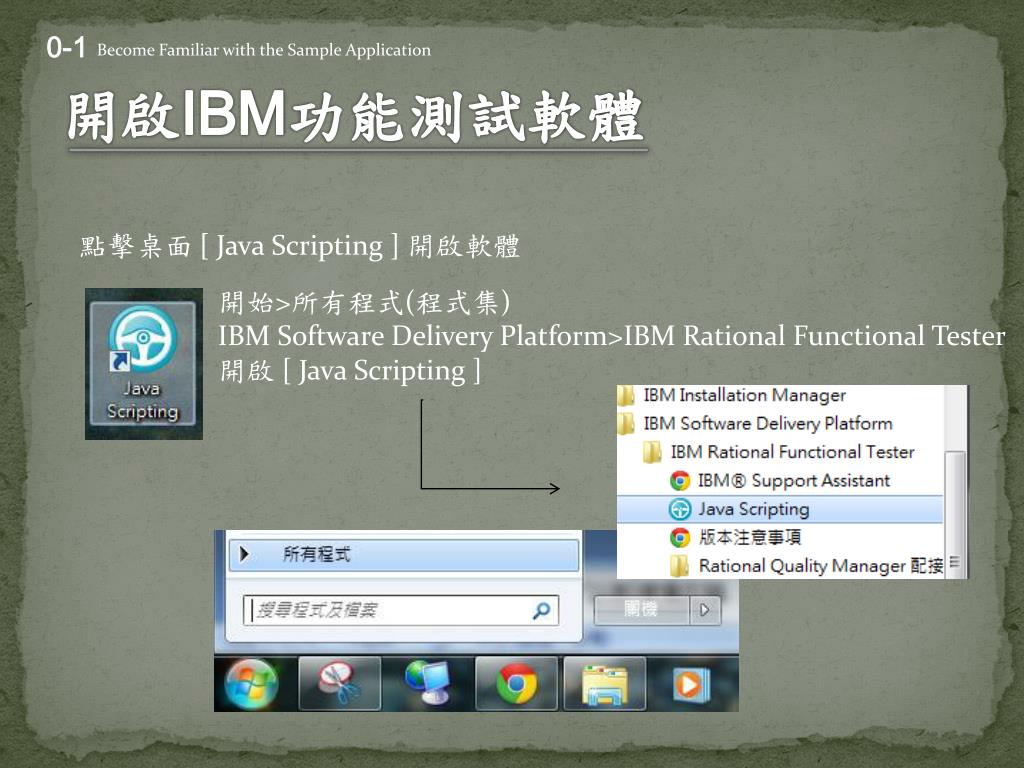
Task: Open the IBM® Support Assistant entry
Action: click(x=780, y=481)
